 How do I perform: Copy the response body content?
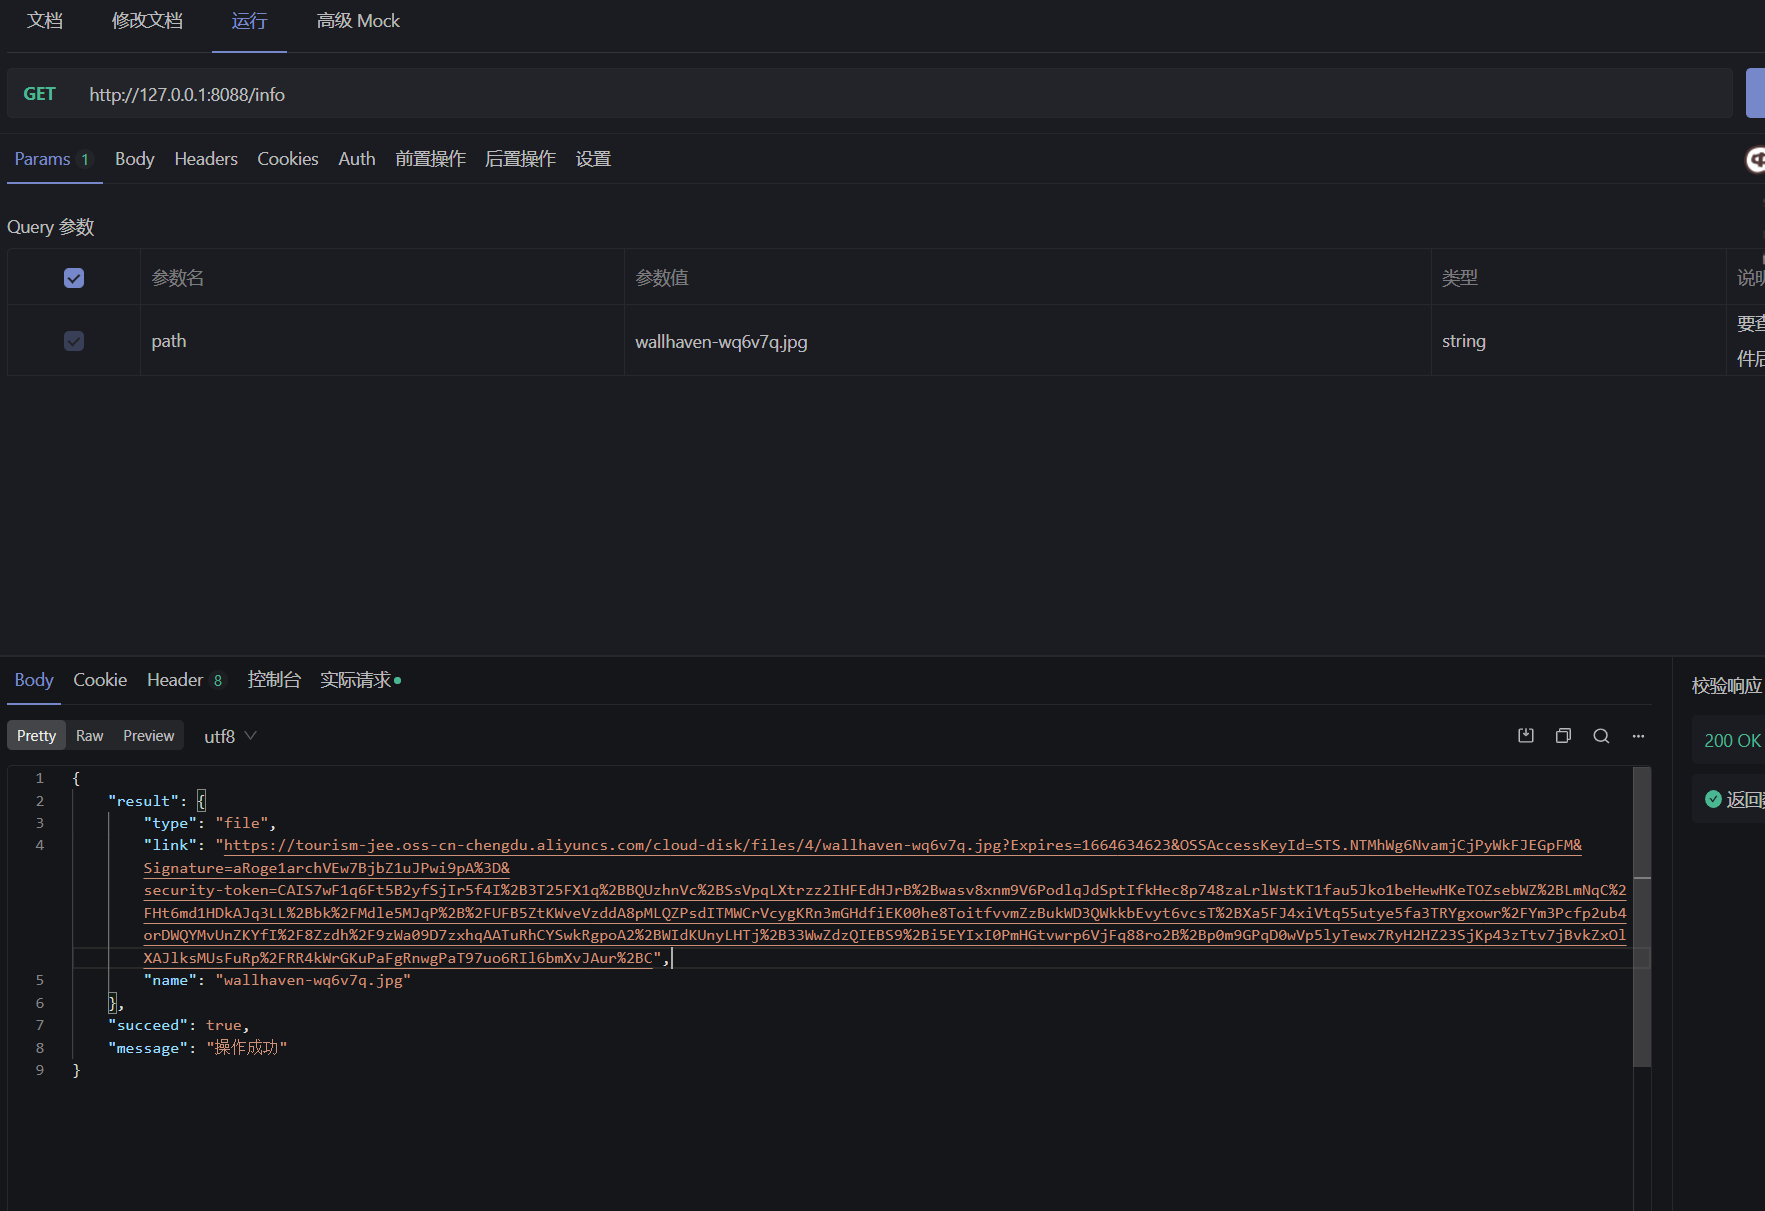click(x=1563, y=735)
